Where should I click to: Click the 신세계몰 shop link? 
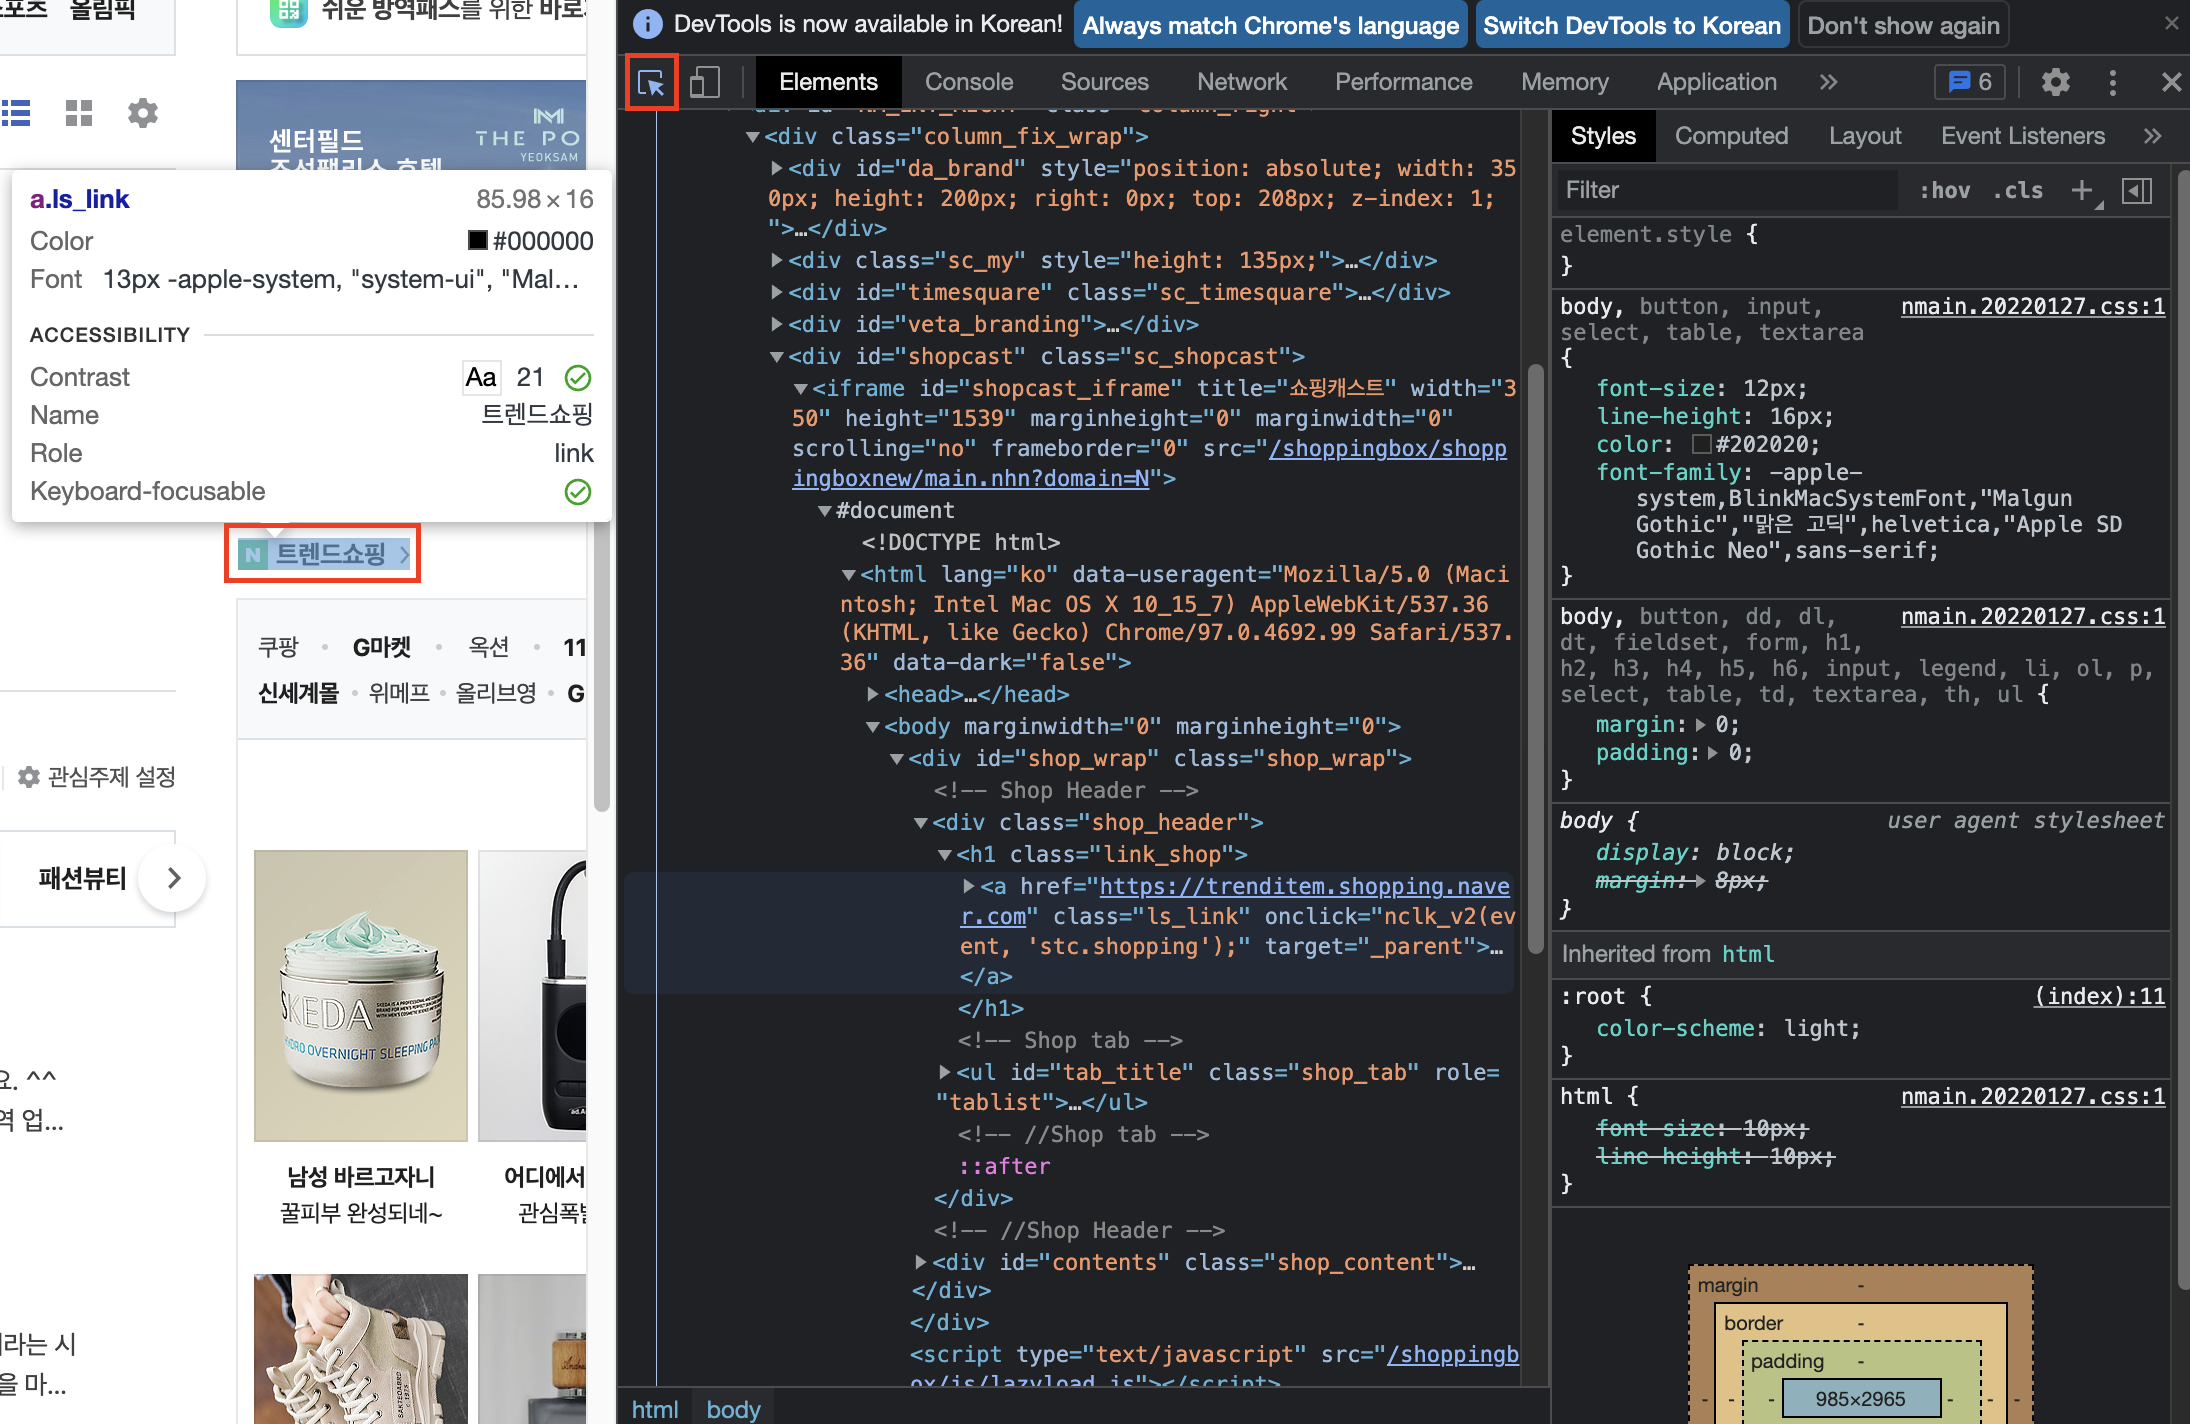pyautogui.click(x=299, y=693)
